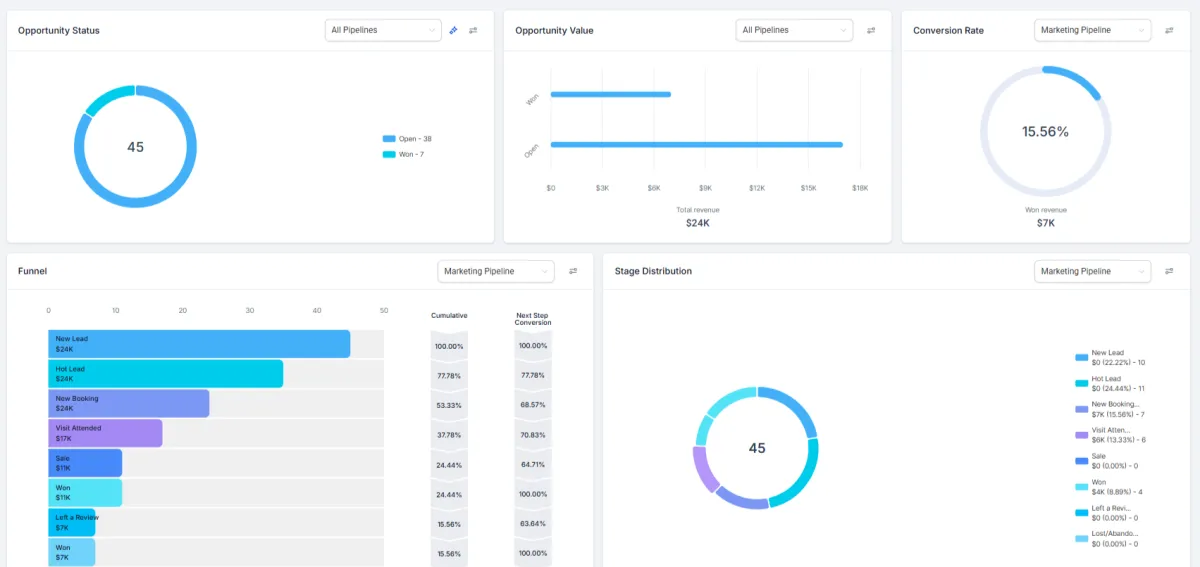Click the Stage Distribution donut center 45

(x=756, y=448)
